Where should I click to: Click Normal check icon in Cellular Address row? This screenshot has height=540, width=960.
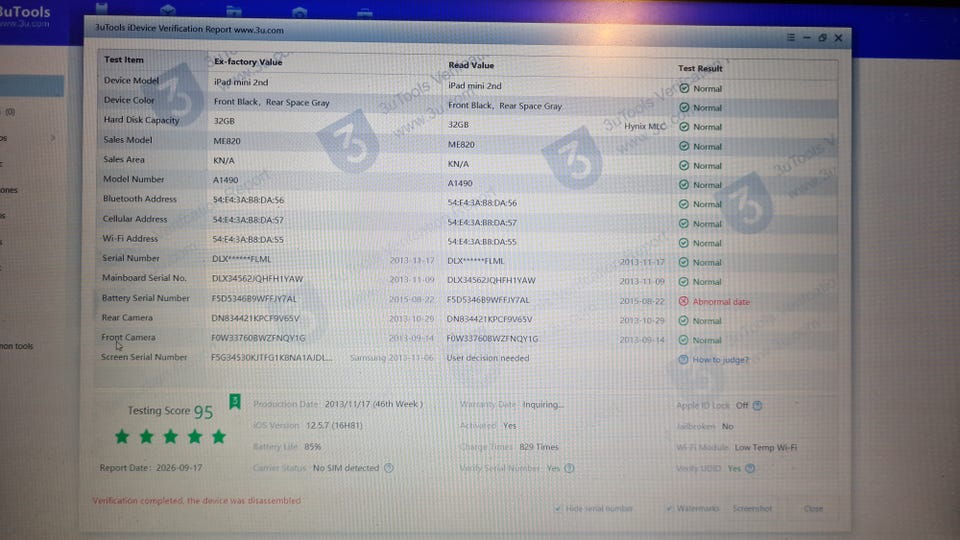[x=684, y=223]
